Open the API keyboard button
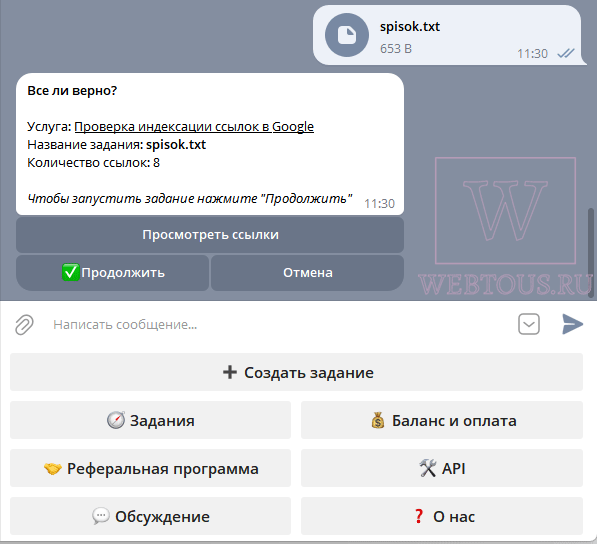Image resolution: width=597 pixels, height=544 pixels. 442,468
